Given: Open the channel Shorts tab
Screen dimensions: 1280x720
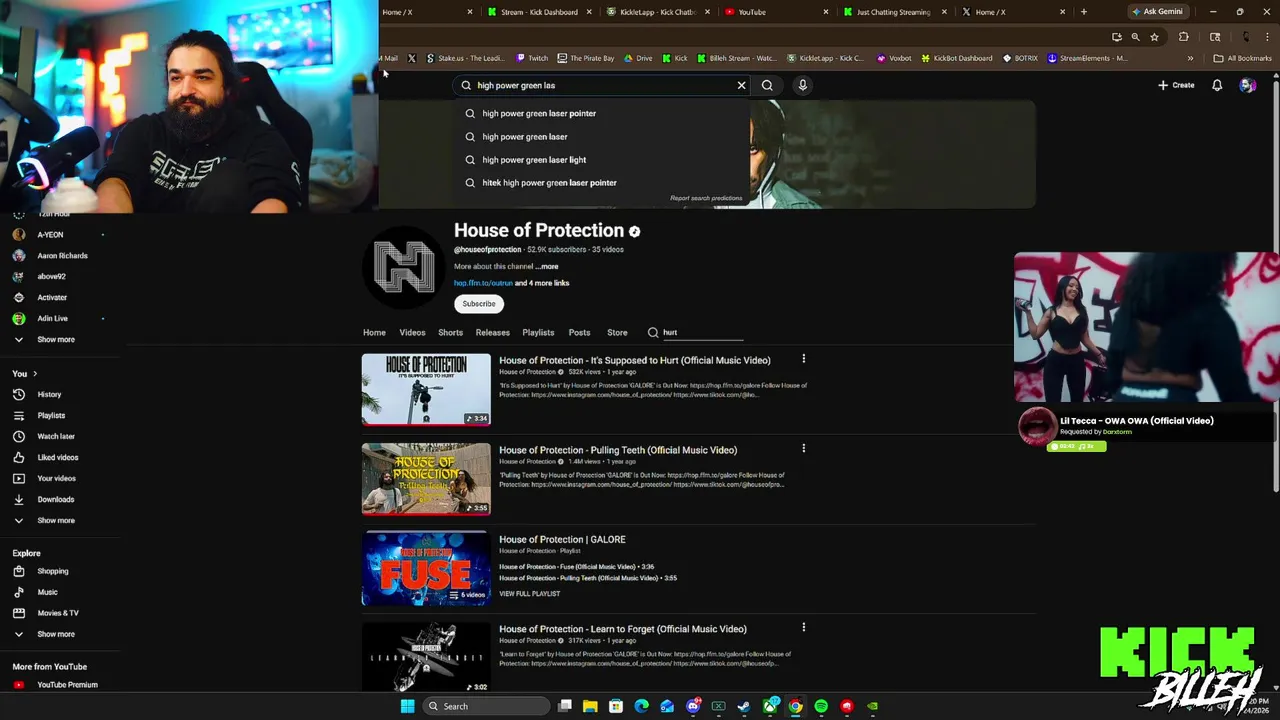Looking at the screenshot, I should pos(450,332).
